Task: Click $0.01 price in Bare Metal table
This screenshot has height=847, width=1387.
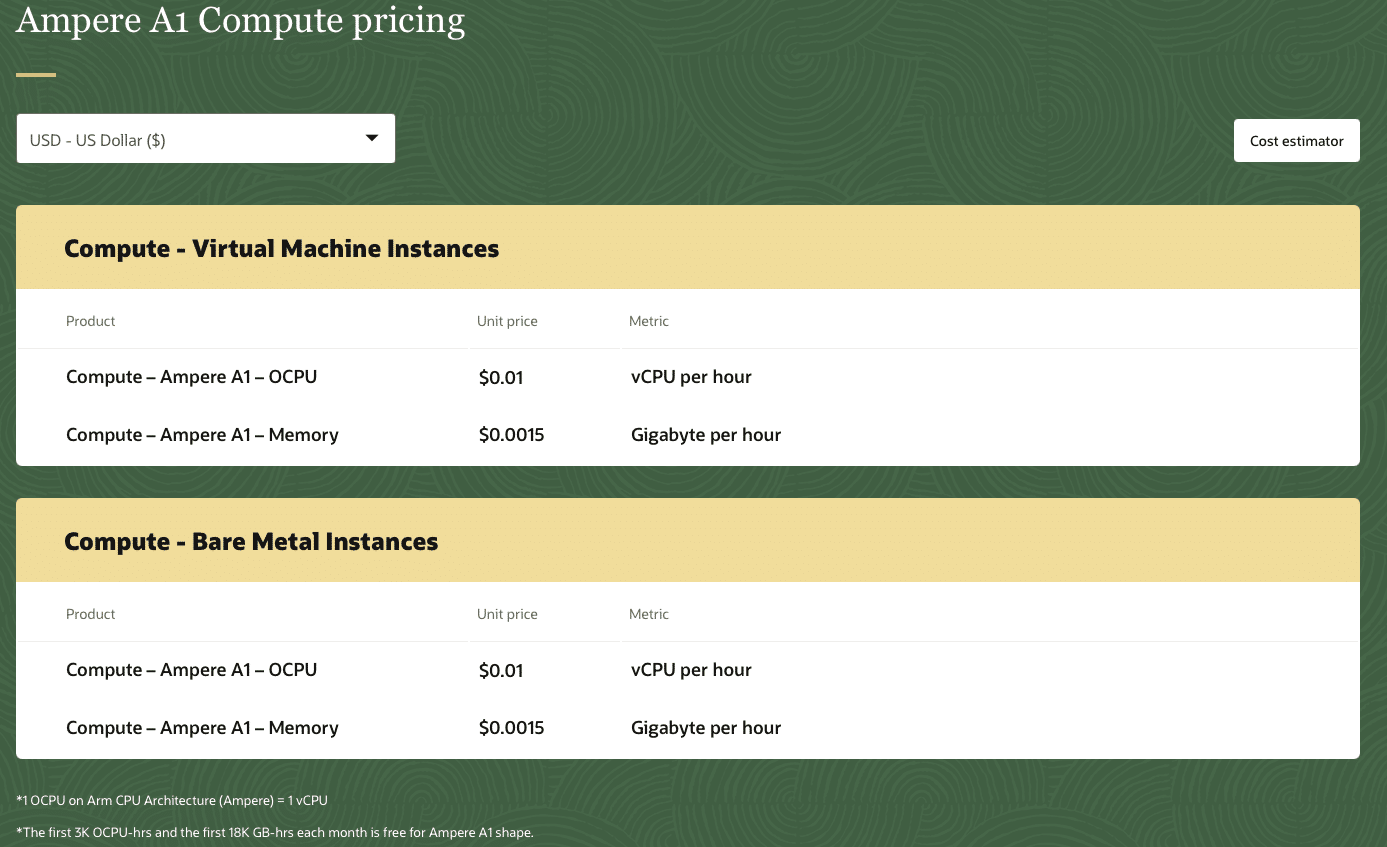Action: (501, 671)
